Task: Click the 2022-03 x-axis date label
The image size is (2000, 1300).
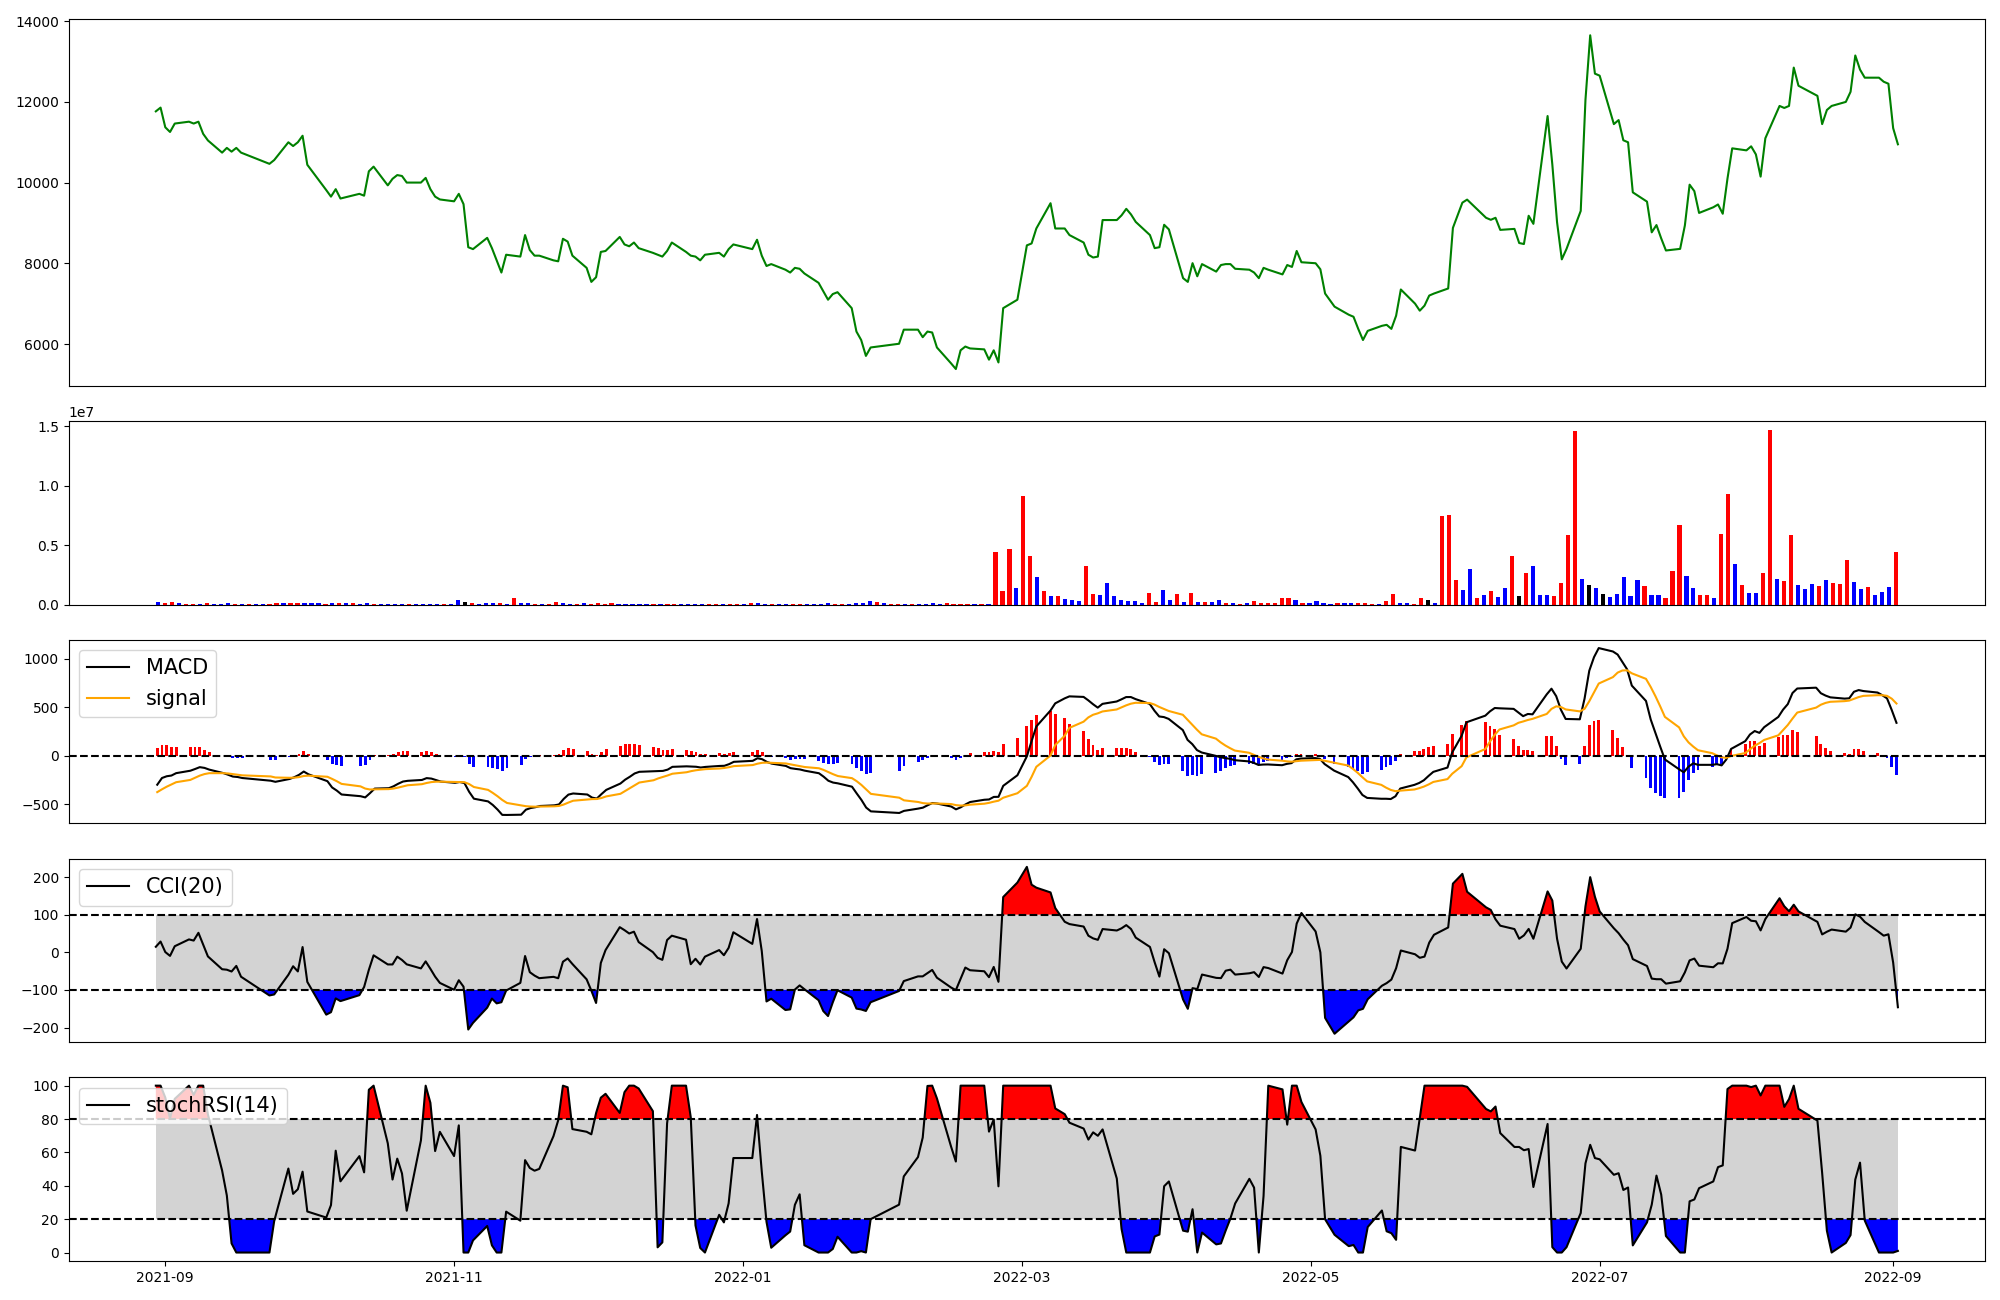Action: (x=1022, y=1276)
